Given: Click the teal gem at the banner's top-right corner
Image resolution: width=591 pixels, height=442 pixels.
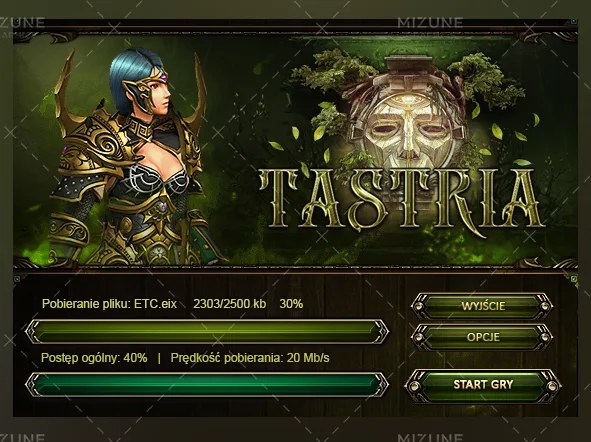Looking at the screenshot, I should click(x=574, y=21).
